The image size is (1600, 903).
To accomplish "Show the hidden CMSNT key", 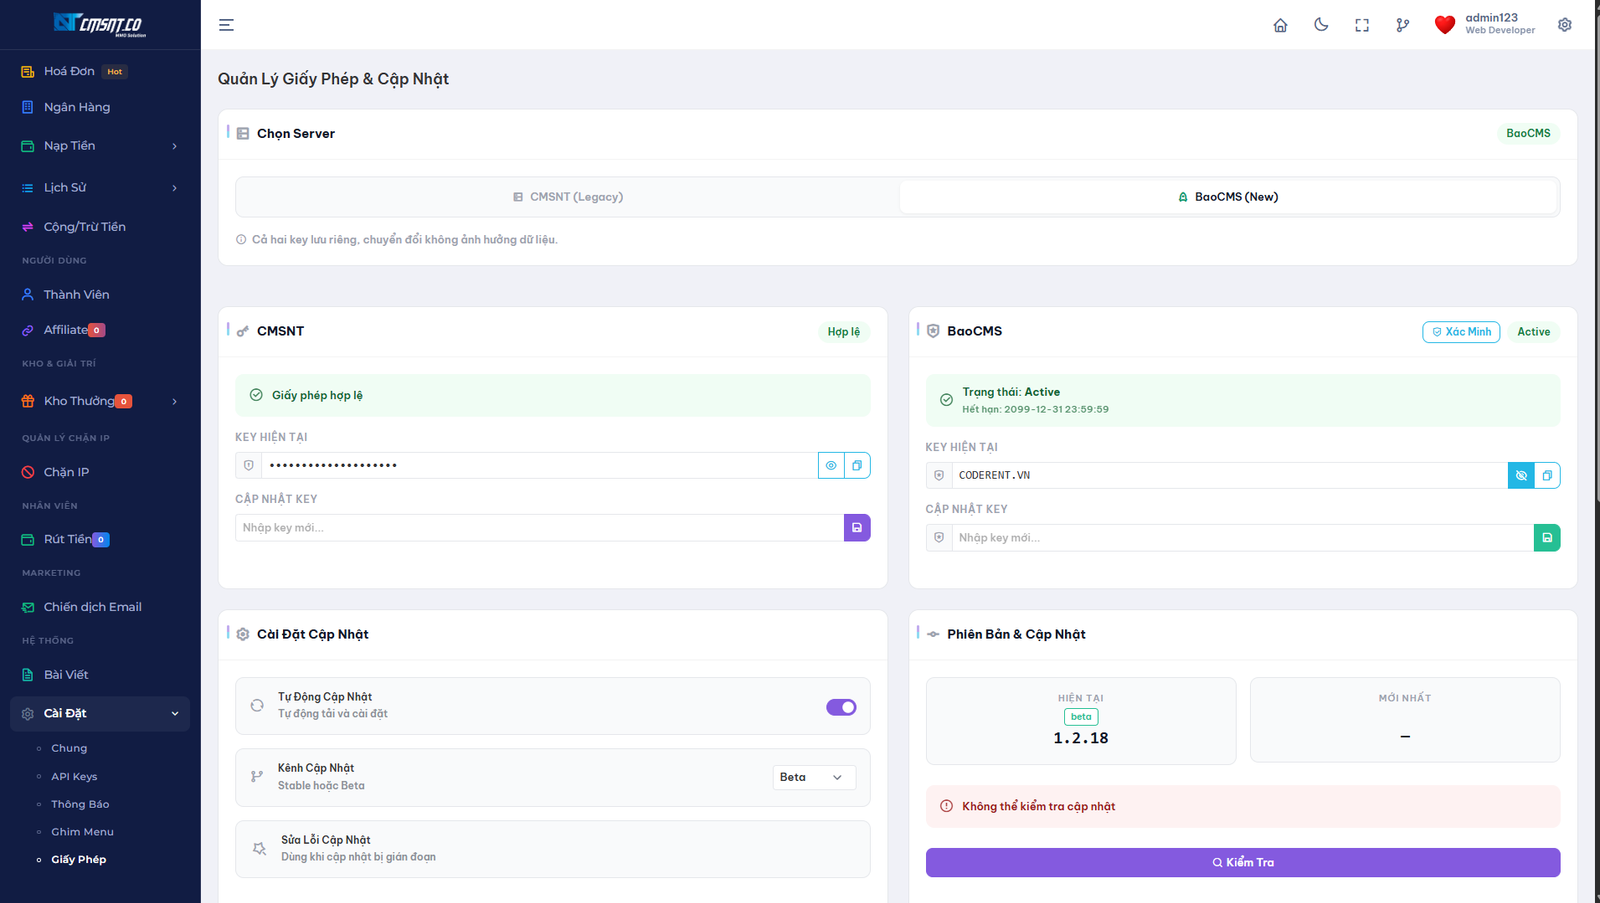I will coord(831,465).
